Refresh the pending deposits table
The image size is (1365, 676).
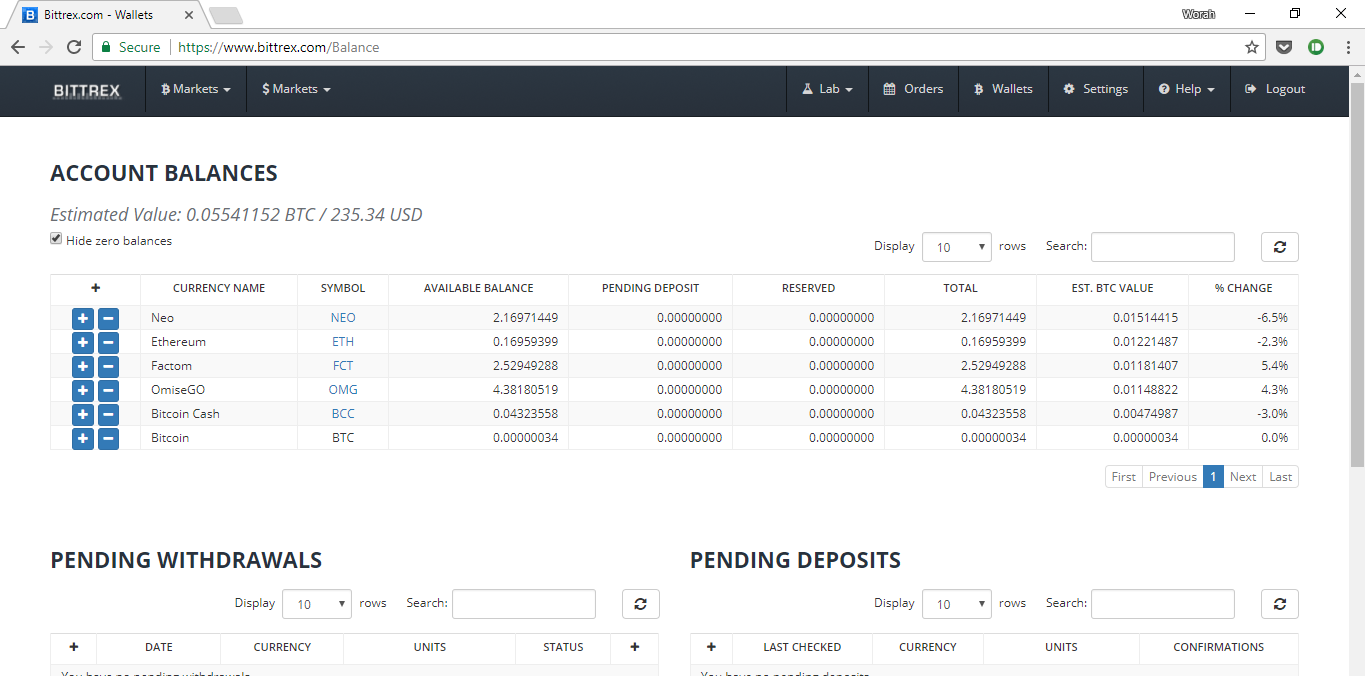click(x=1279, y=604)
